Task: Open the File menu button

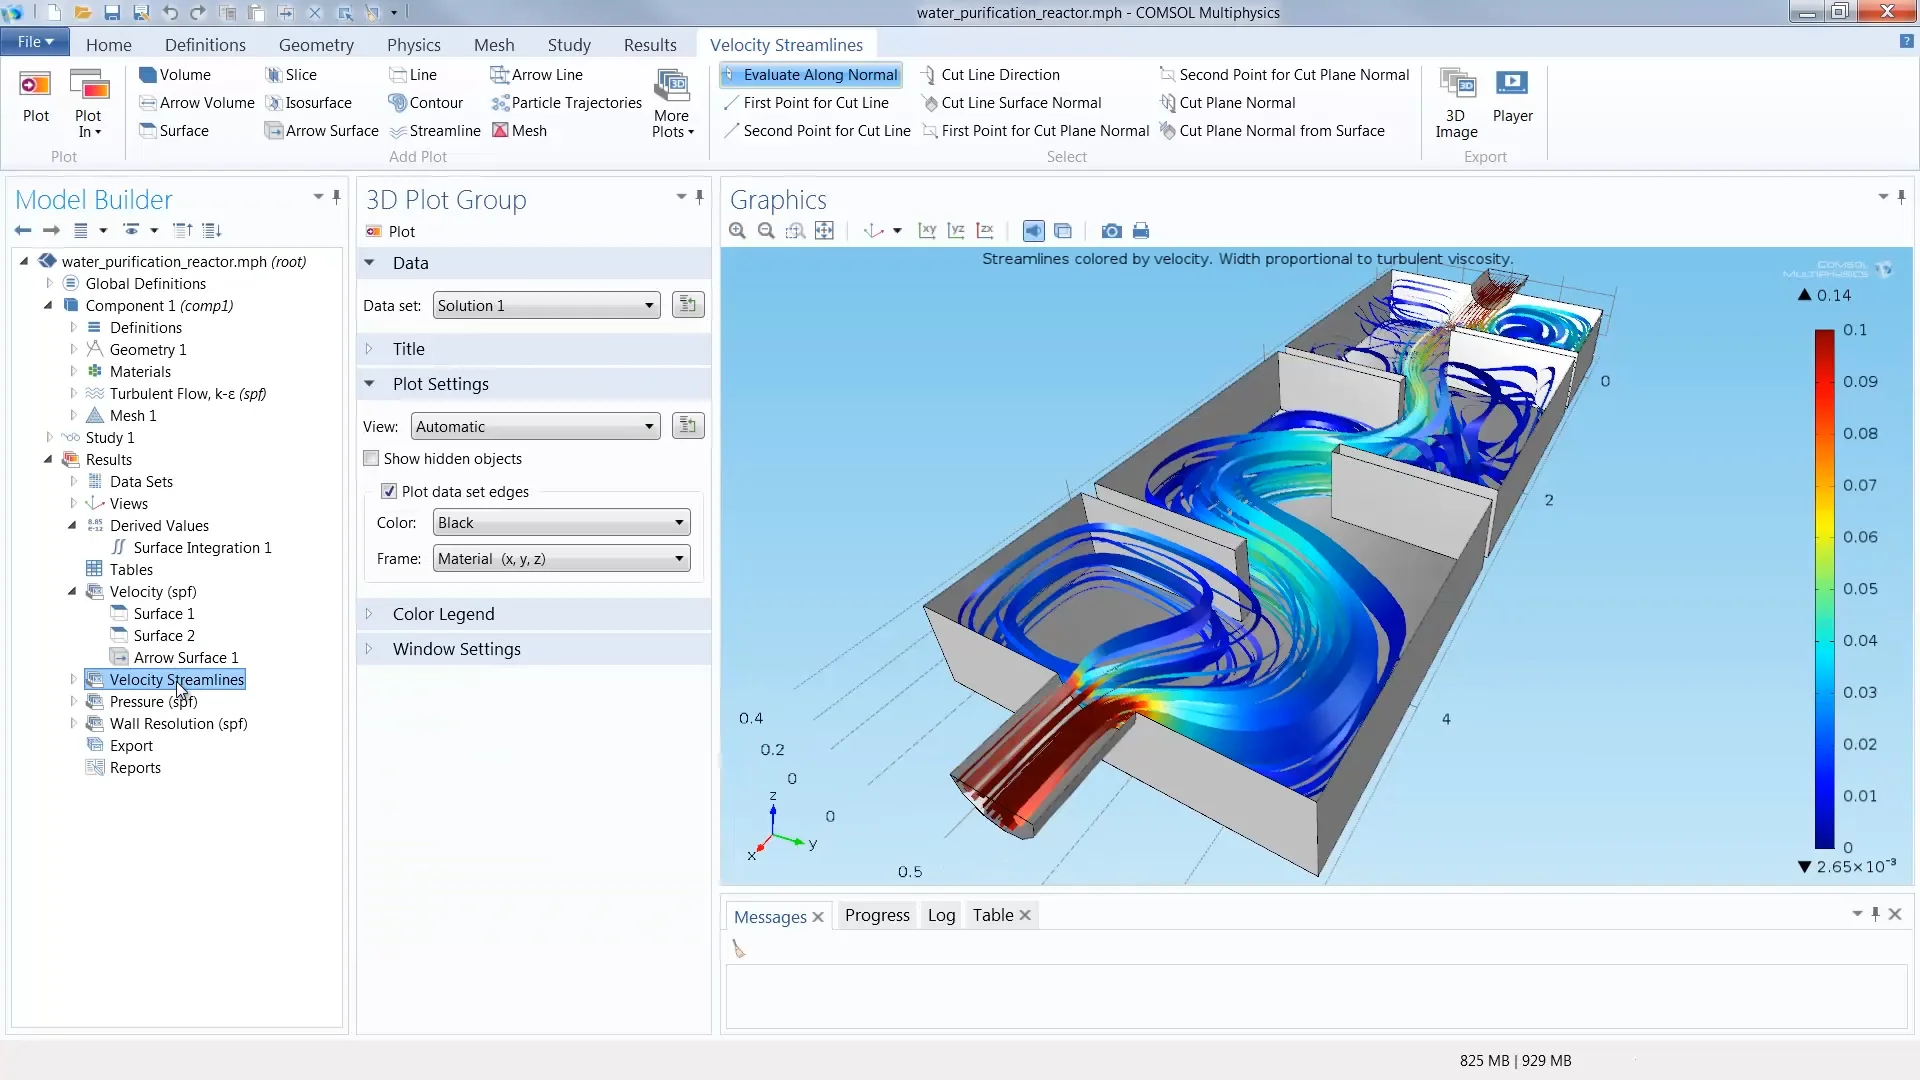Action: click(x=35, y=42)
